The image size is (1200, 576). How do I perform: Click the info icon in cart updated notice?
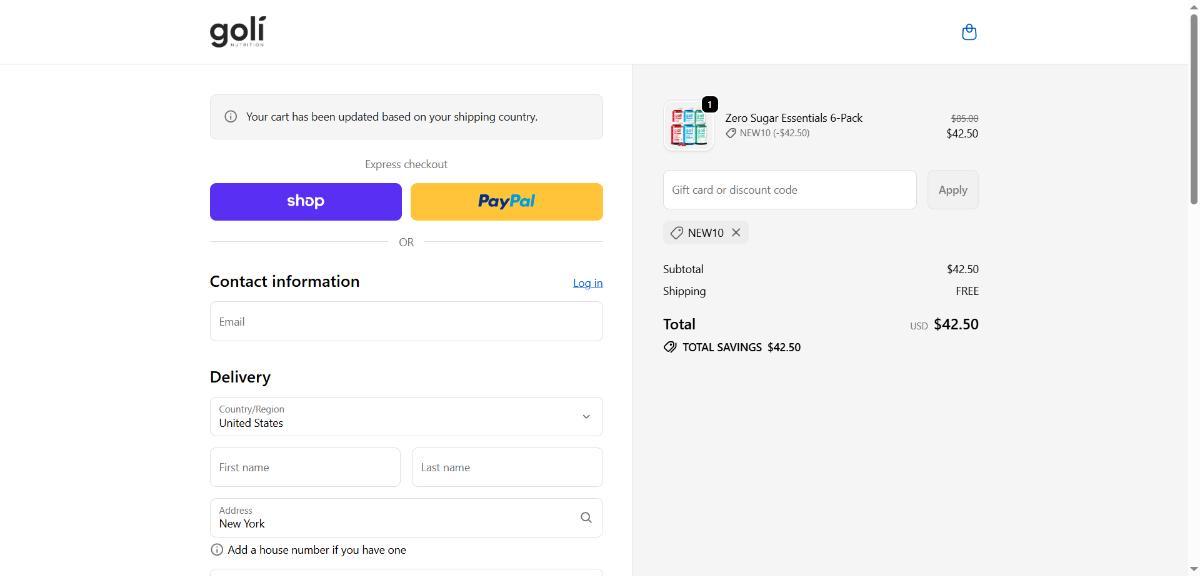click(x=231, y=117)
